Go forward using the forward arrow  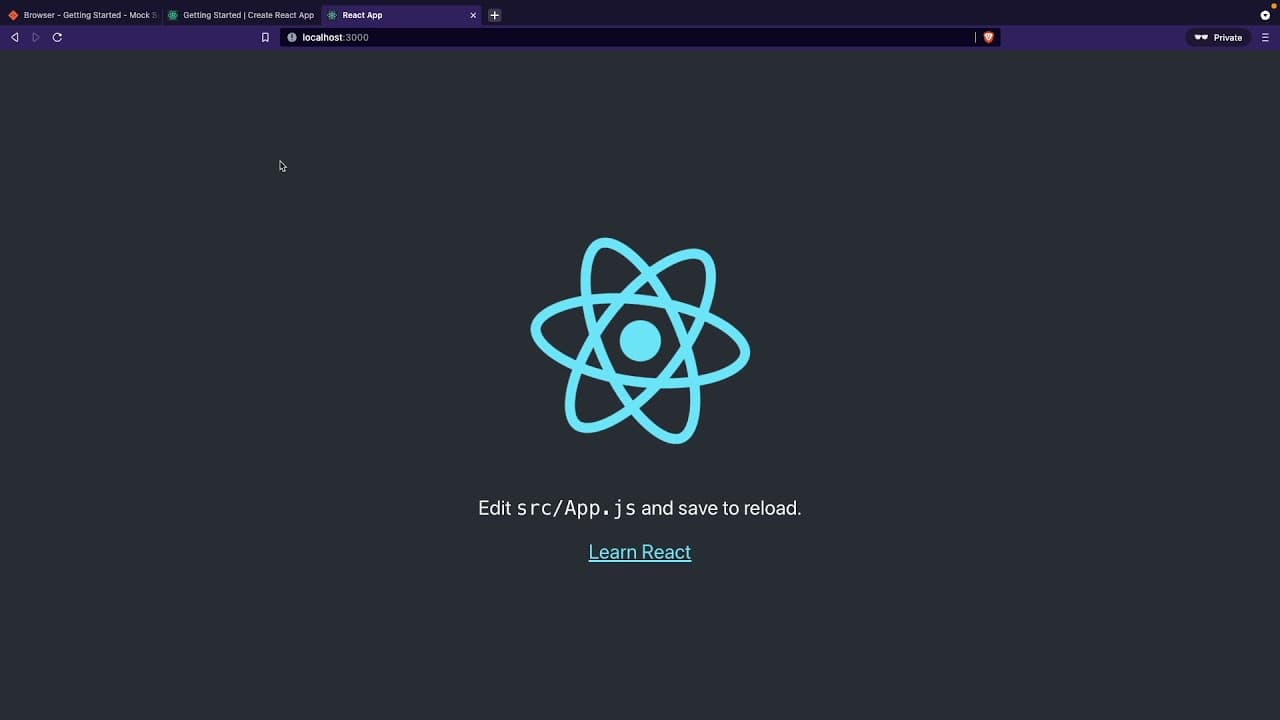click(x=36, y=37)
